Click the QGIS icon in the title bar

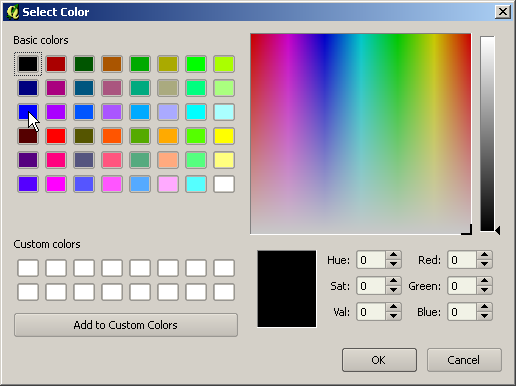coord(13,12)
